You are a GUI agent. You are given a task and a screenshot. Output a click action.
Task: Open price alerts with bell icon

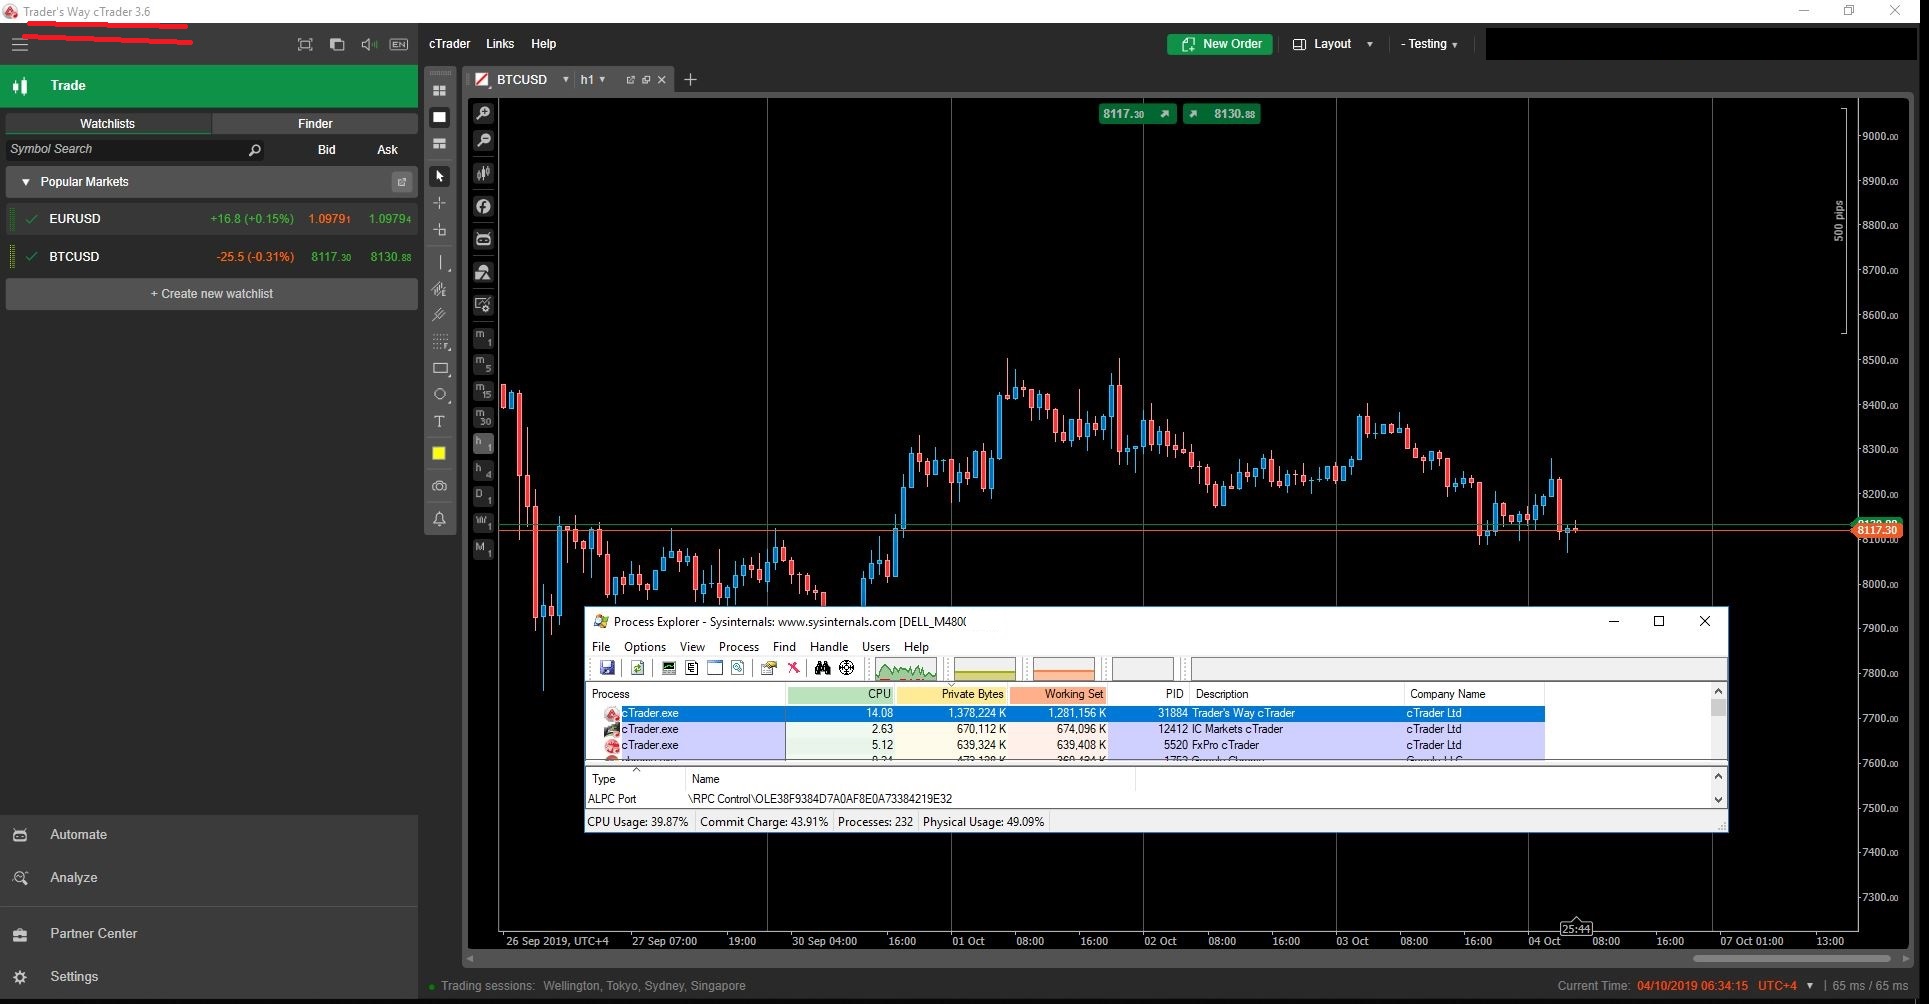click(439, 519)
